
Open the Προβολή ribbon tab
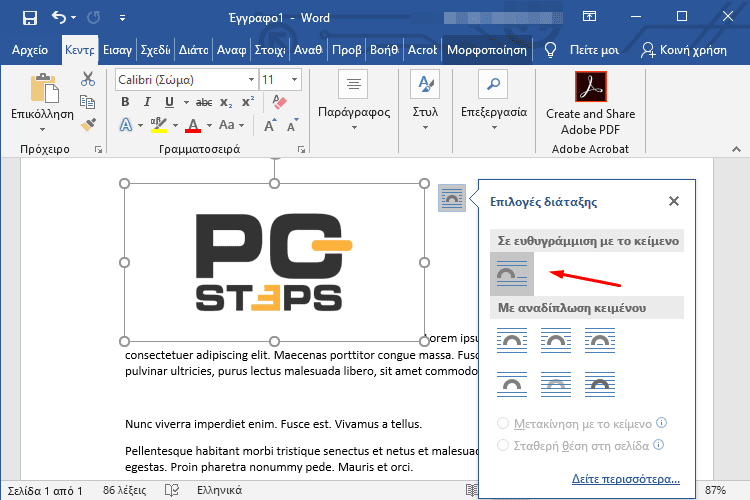346,50
